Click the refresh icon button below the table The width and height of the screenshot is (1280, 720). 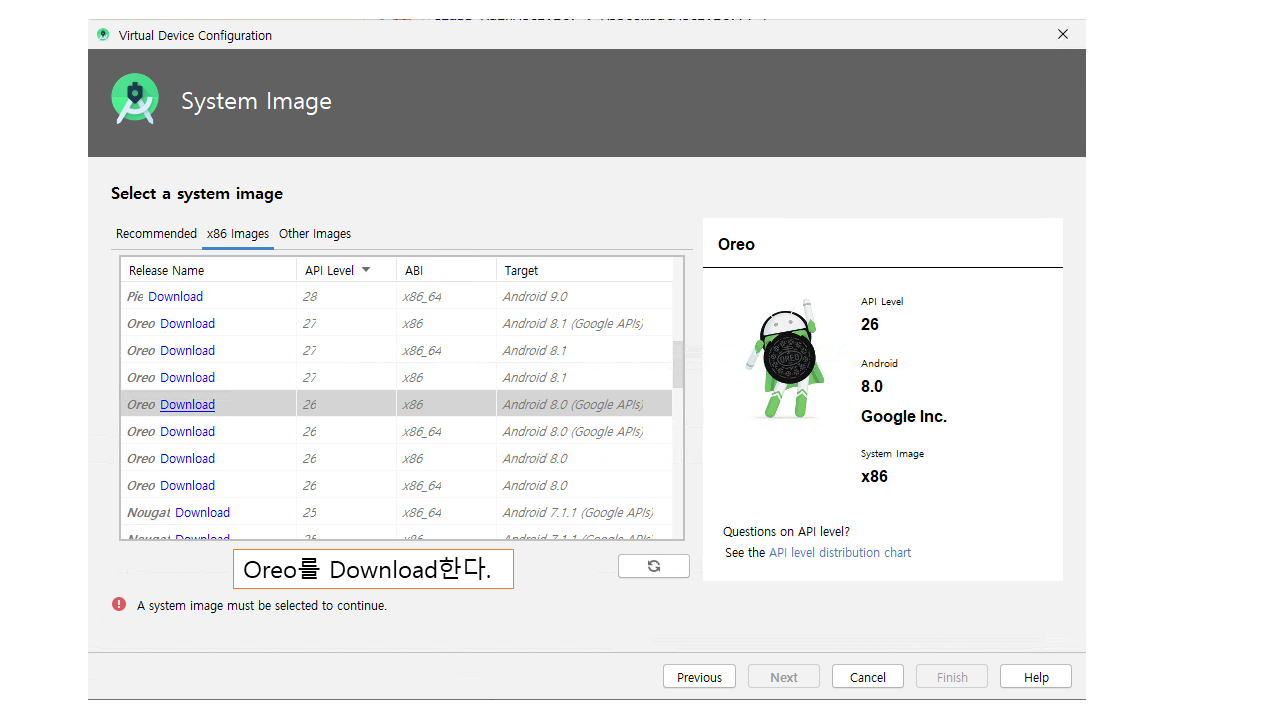pyautogui.click(x=653, y=566)
